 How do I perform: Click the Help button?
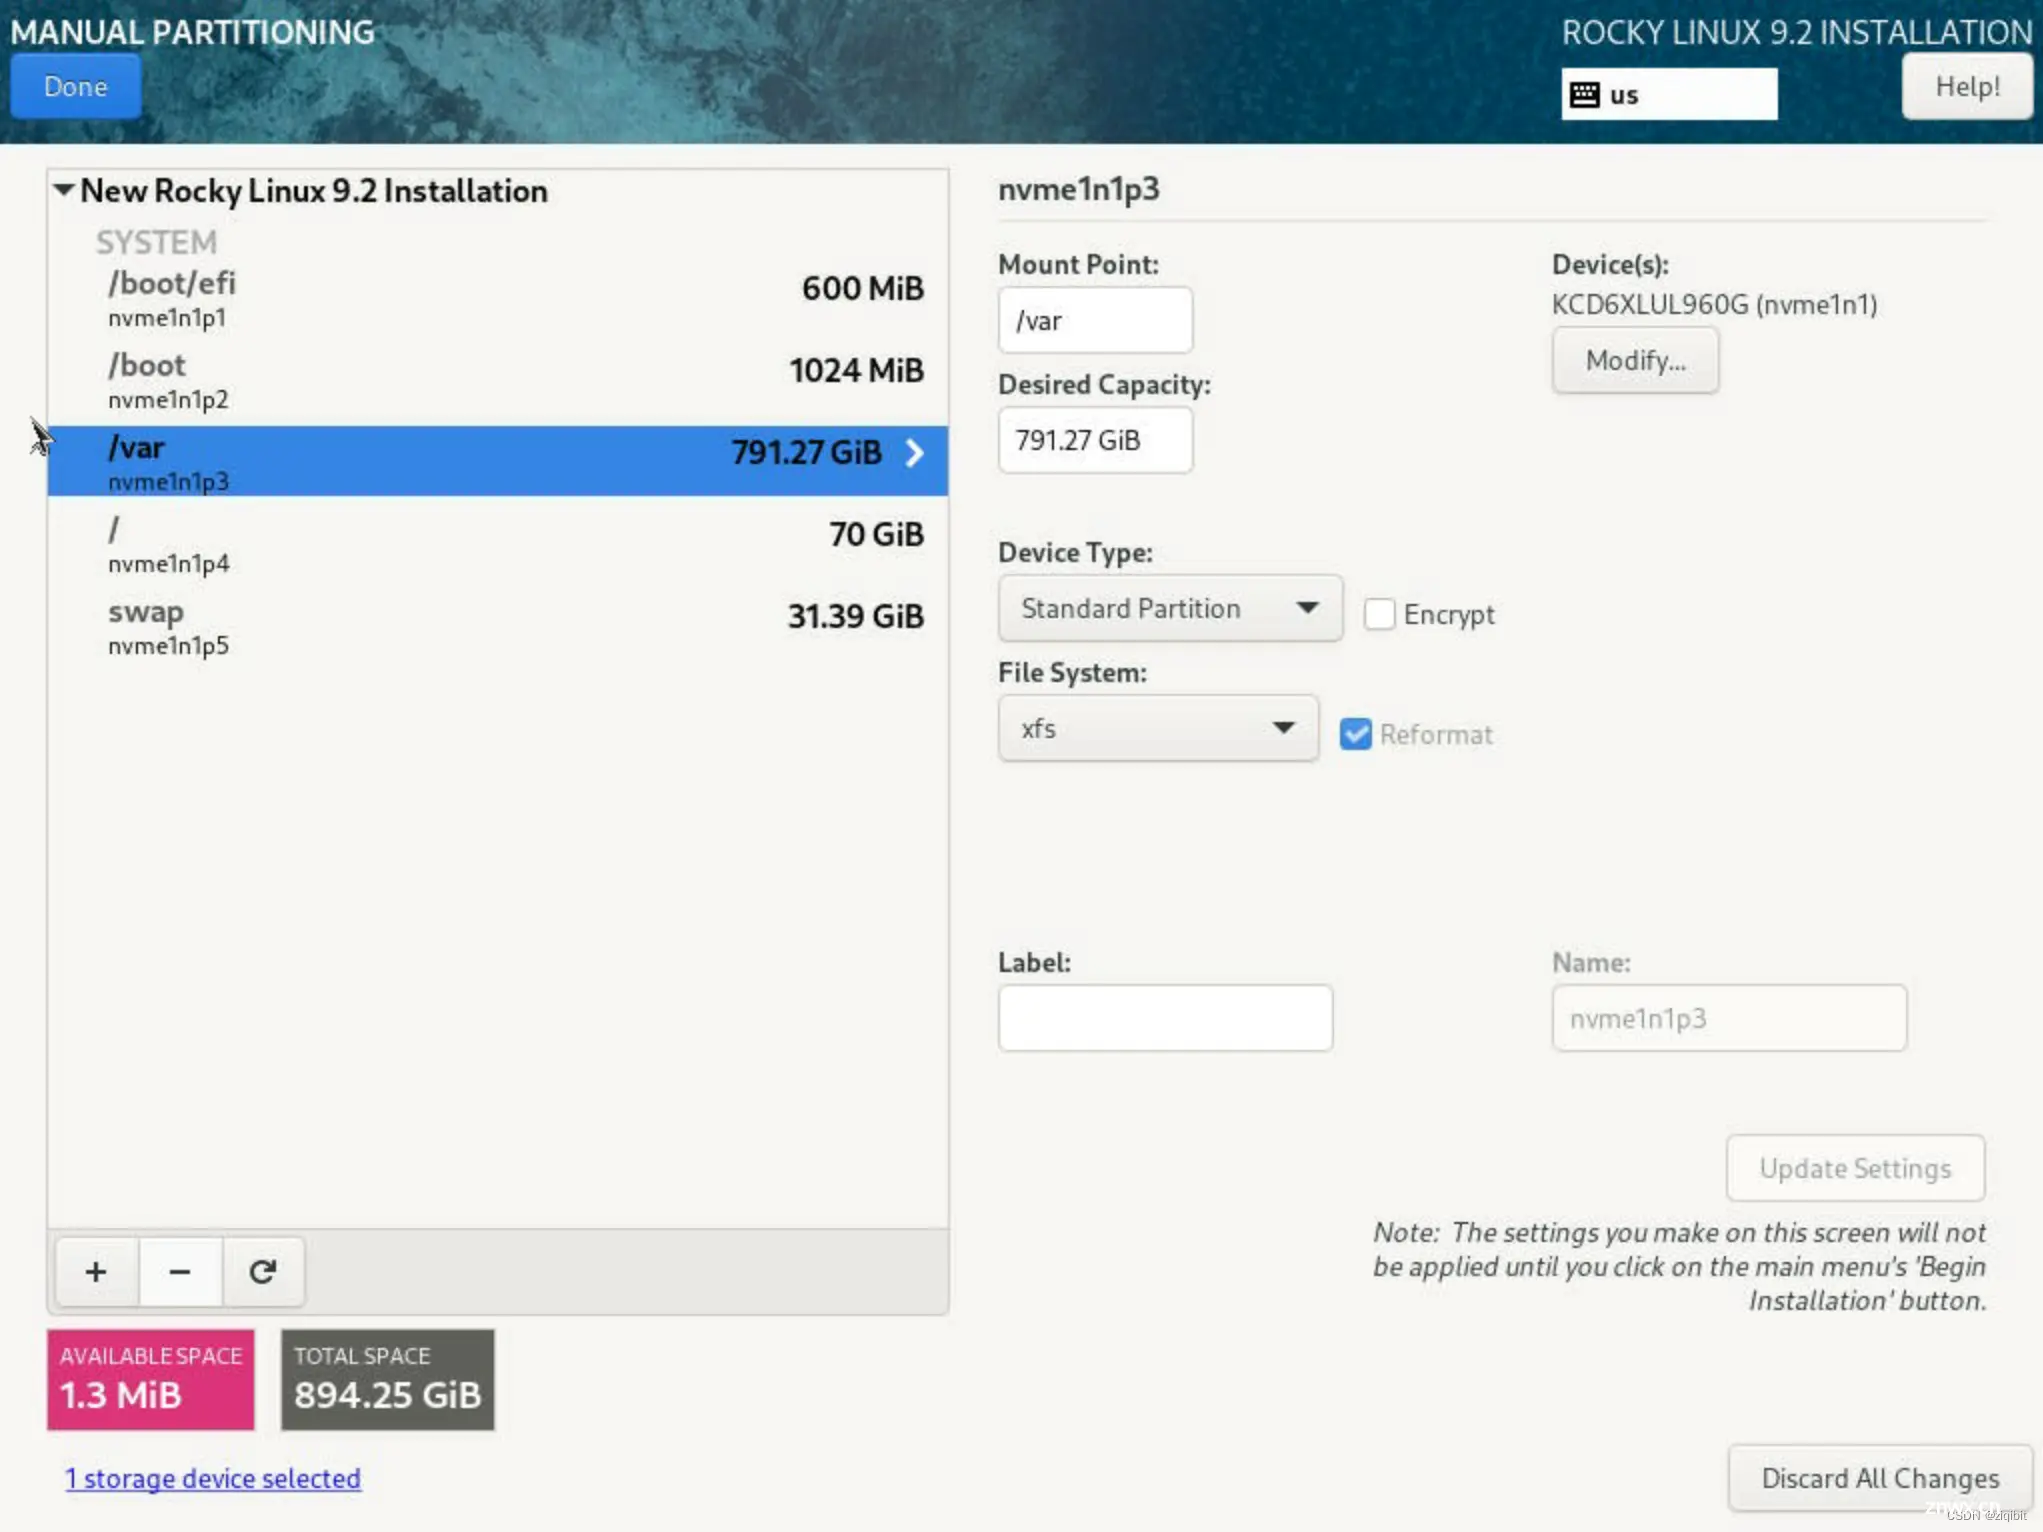(1967, 87)
